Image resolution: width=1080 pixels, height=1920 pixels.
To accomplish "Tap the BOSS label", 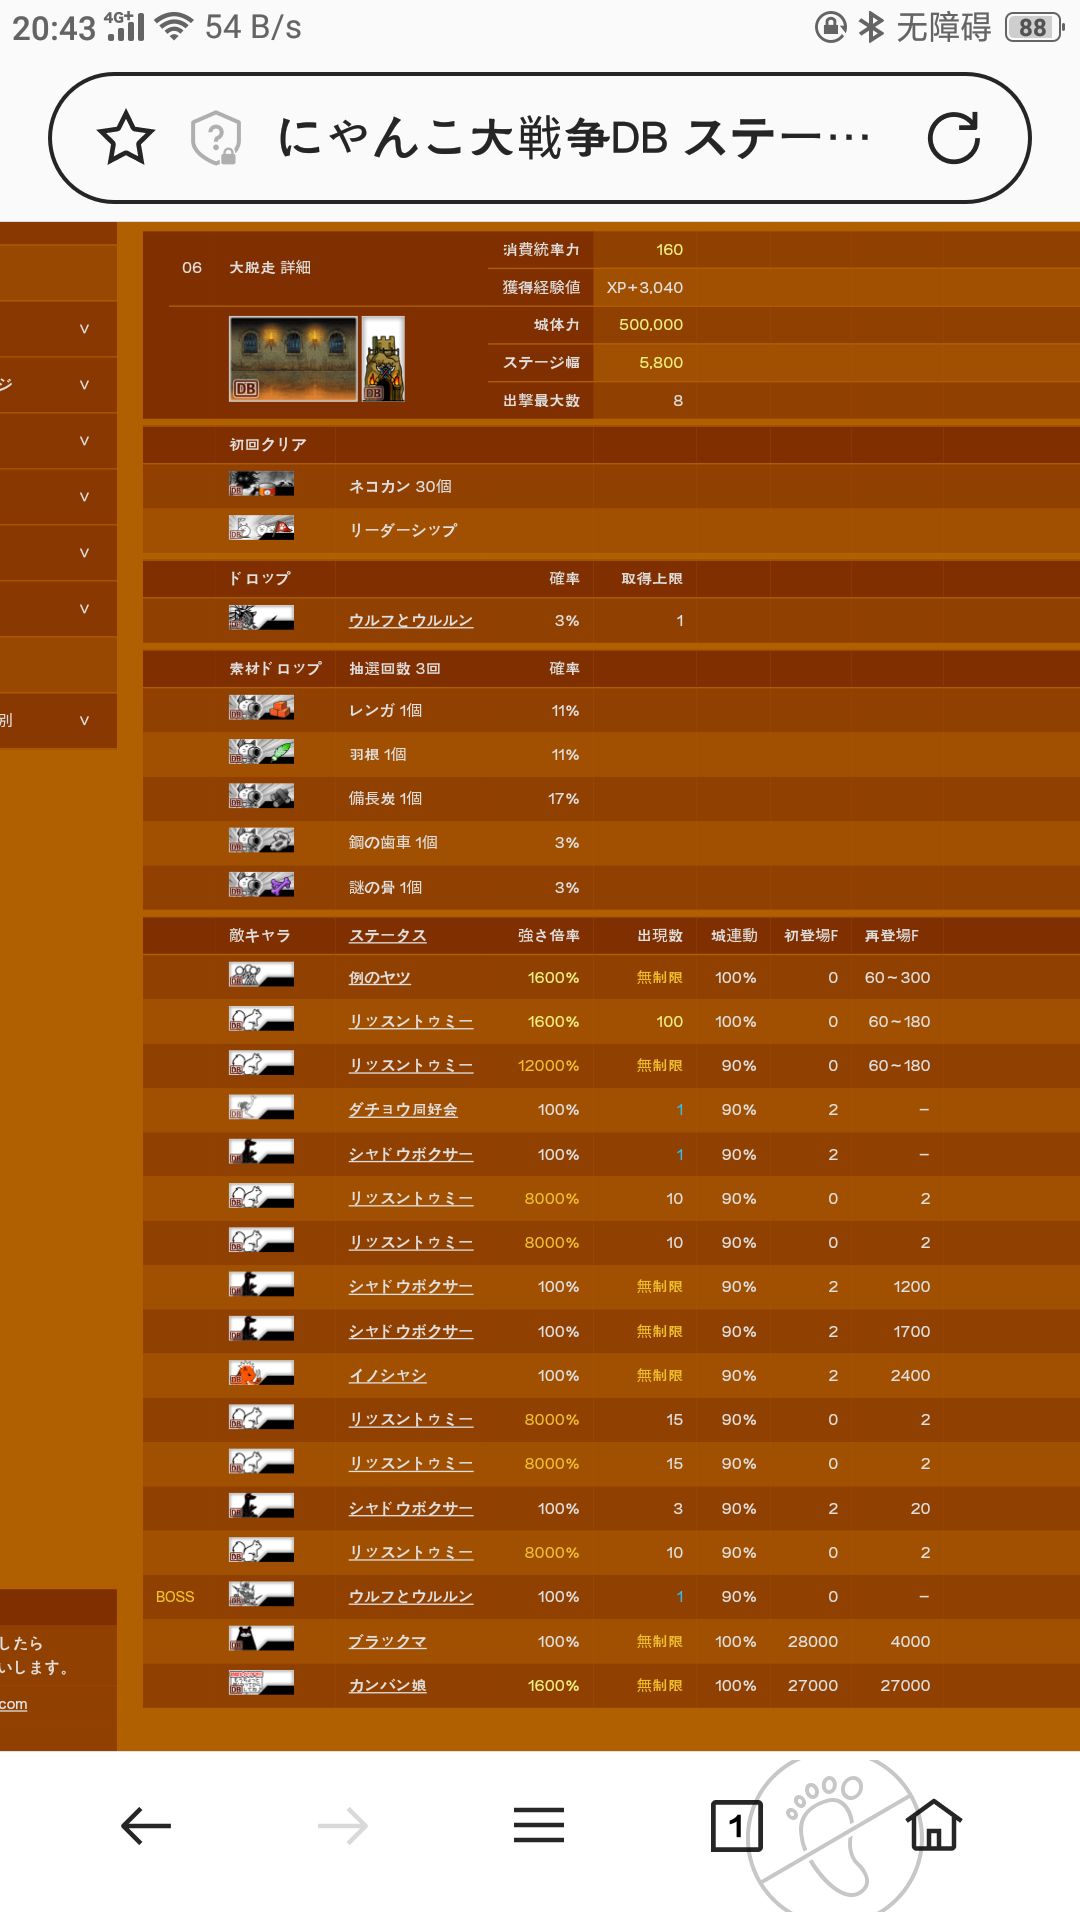I will (175, 1597).
